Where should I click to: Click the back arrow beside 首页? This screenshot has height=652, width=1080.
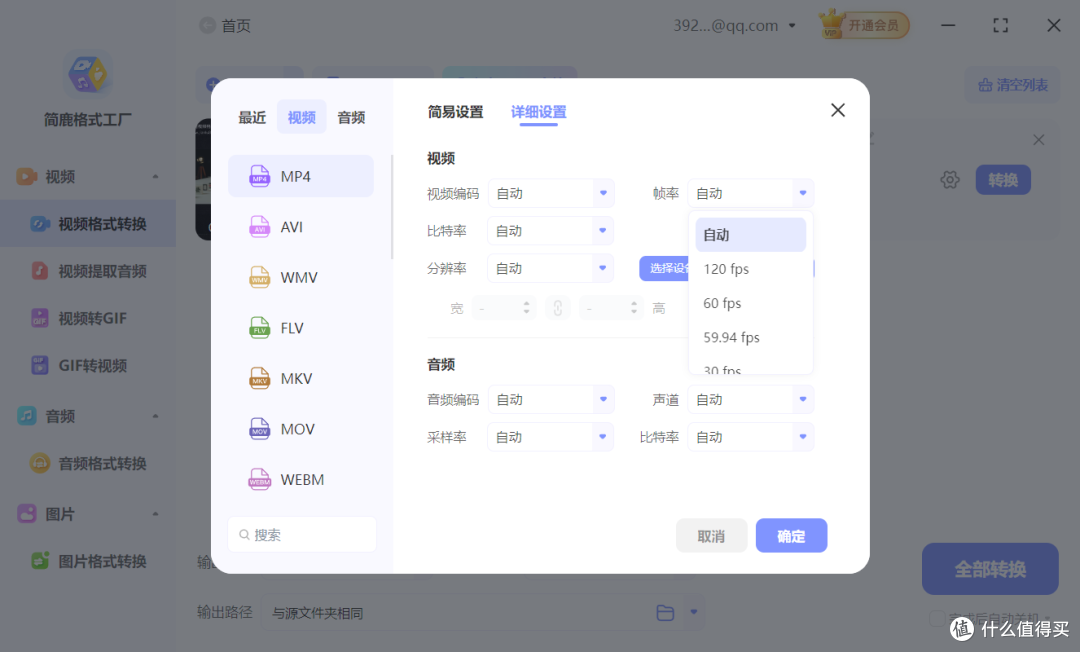click(x=207, y=25)
